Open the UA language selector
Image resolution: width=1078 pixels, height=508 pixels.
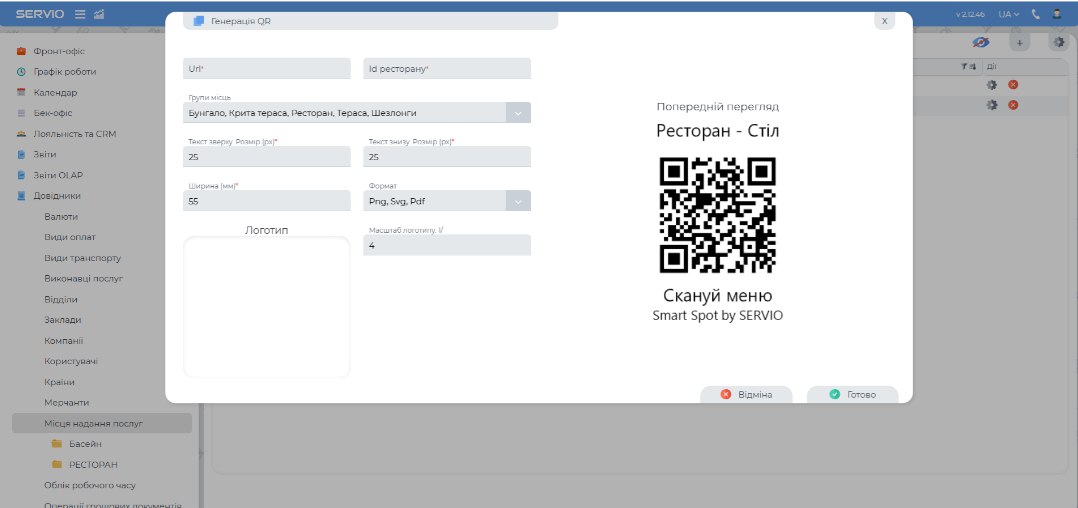(1008, 14)
